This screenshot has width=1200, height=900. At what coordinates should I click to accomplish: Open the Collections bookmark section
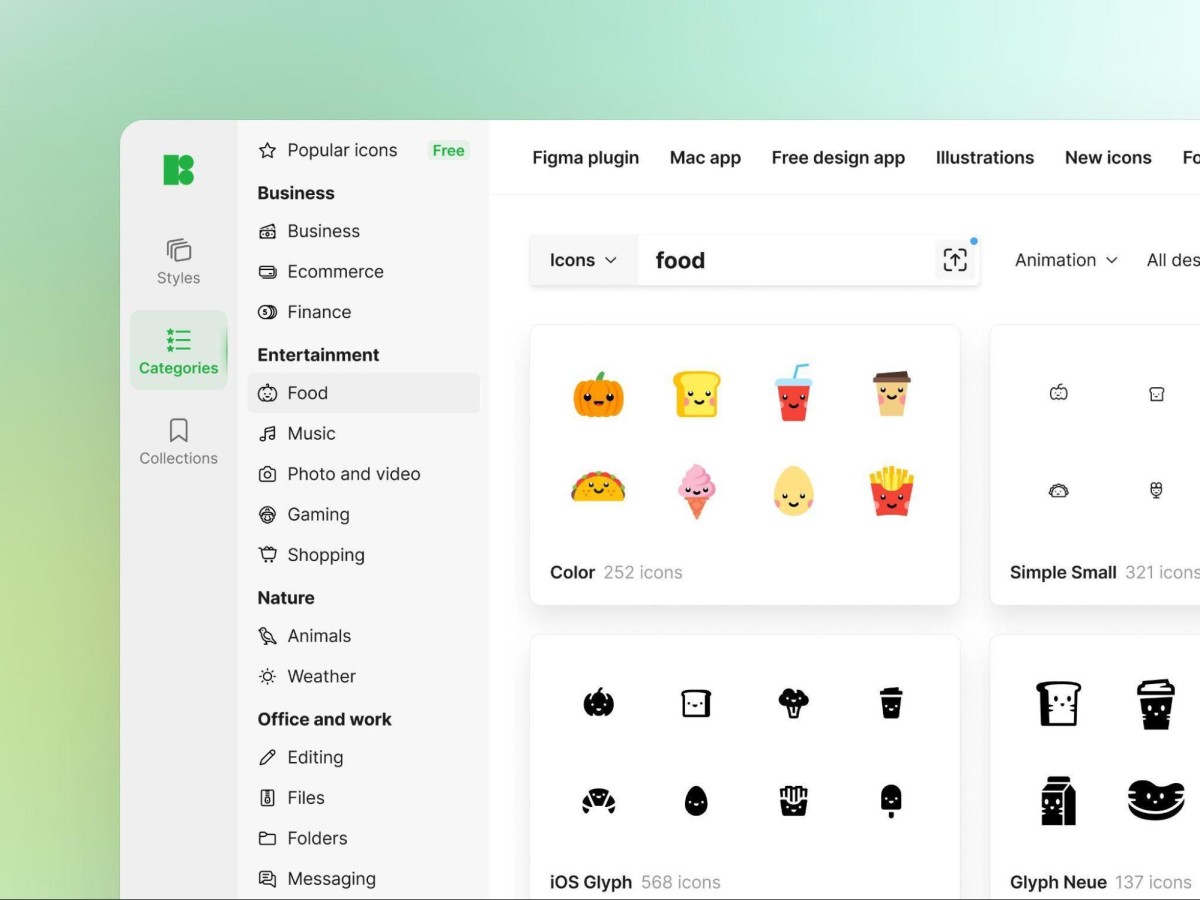(x=178, y=441)
